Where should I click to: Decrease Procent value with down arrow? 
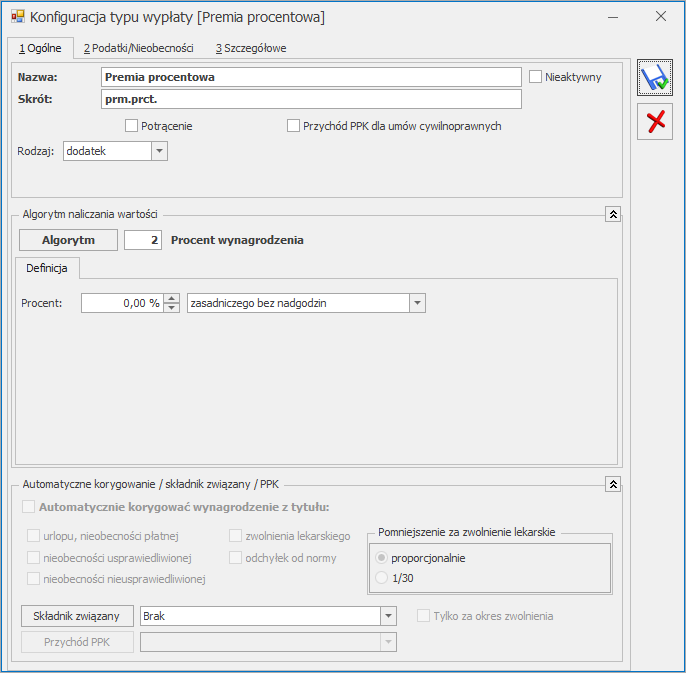[x=172, y=308]
